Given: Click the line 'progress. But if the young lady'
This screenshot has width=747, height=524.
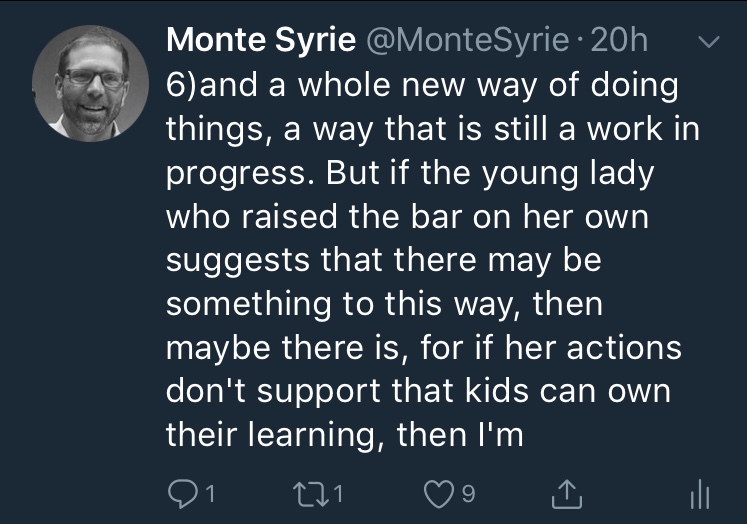Looking at the screenshot, I should [x=408, y=172].
